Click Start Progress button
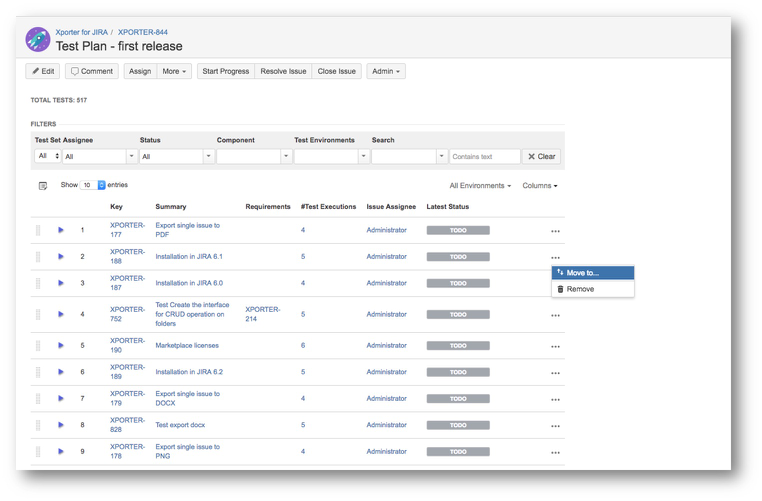This screenshot has height=501, width=762. [x=225, y=71]
